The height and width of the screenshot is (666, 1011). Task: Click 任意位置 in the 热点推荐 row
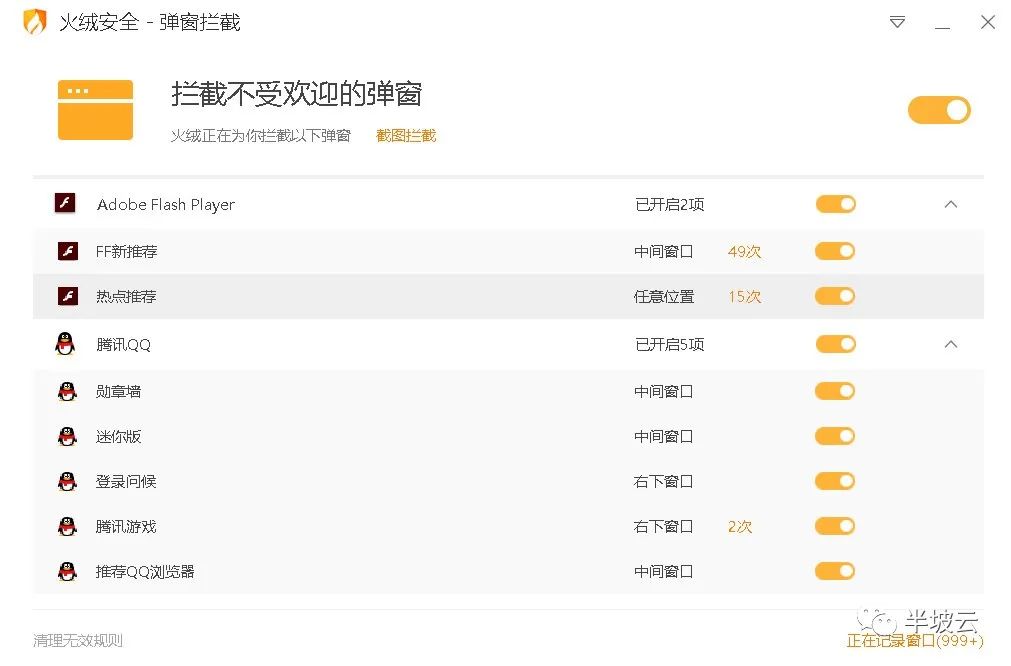pyautogui.click(x=663, y=297)
